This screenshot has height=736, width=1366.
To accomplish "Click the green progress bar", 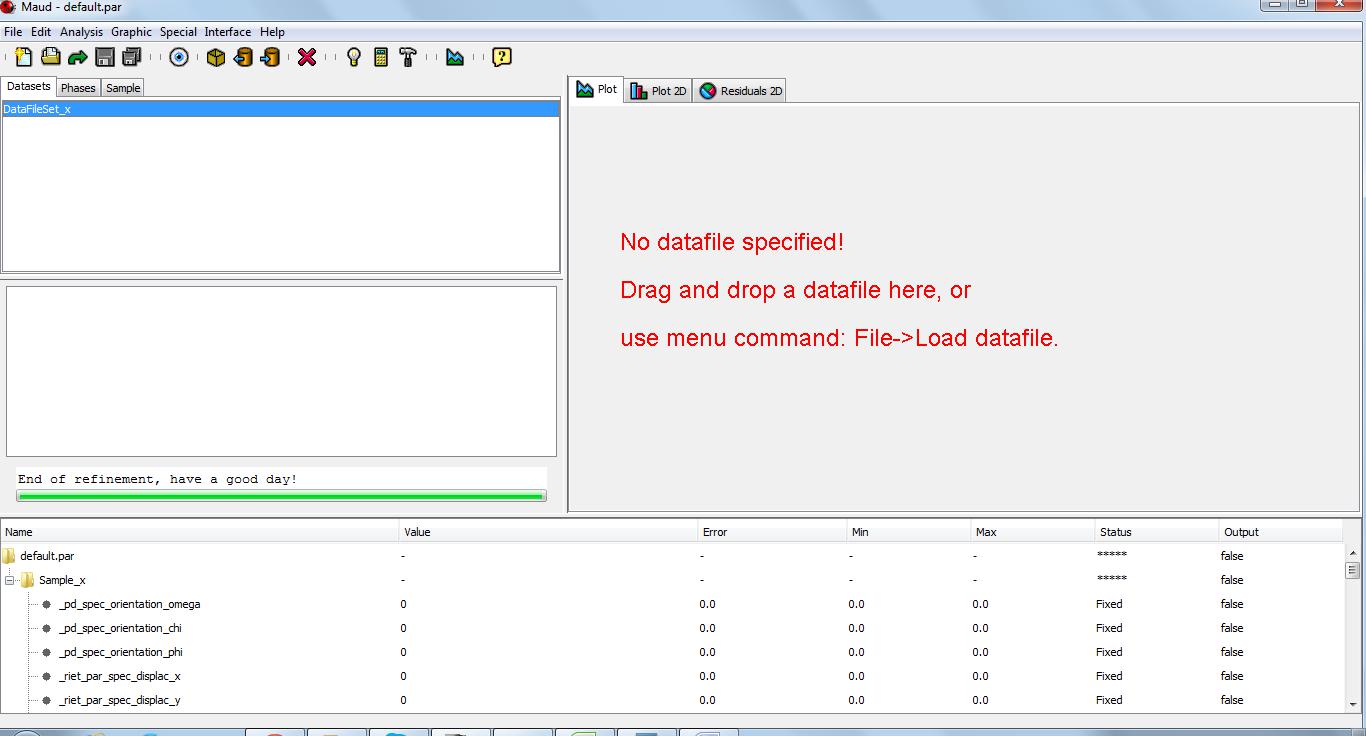I will [281, 494].
